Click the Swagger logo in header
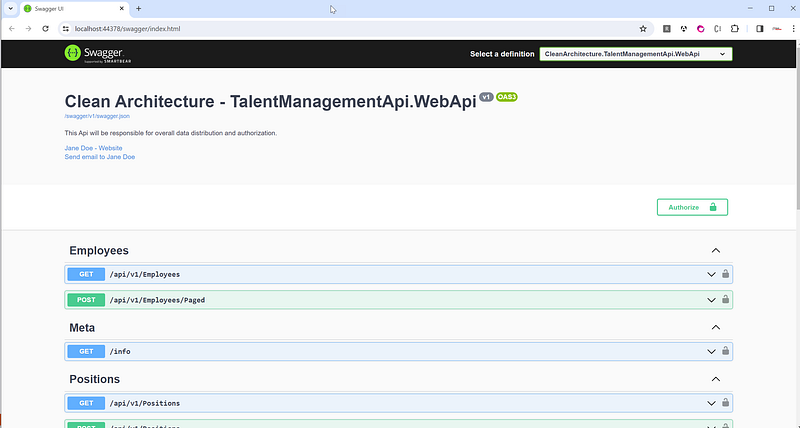This screenshot has width=800, height=428. pos(97,54)
